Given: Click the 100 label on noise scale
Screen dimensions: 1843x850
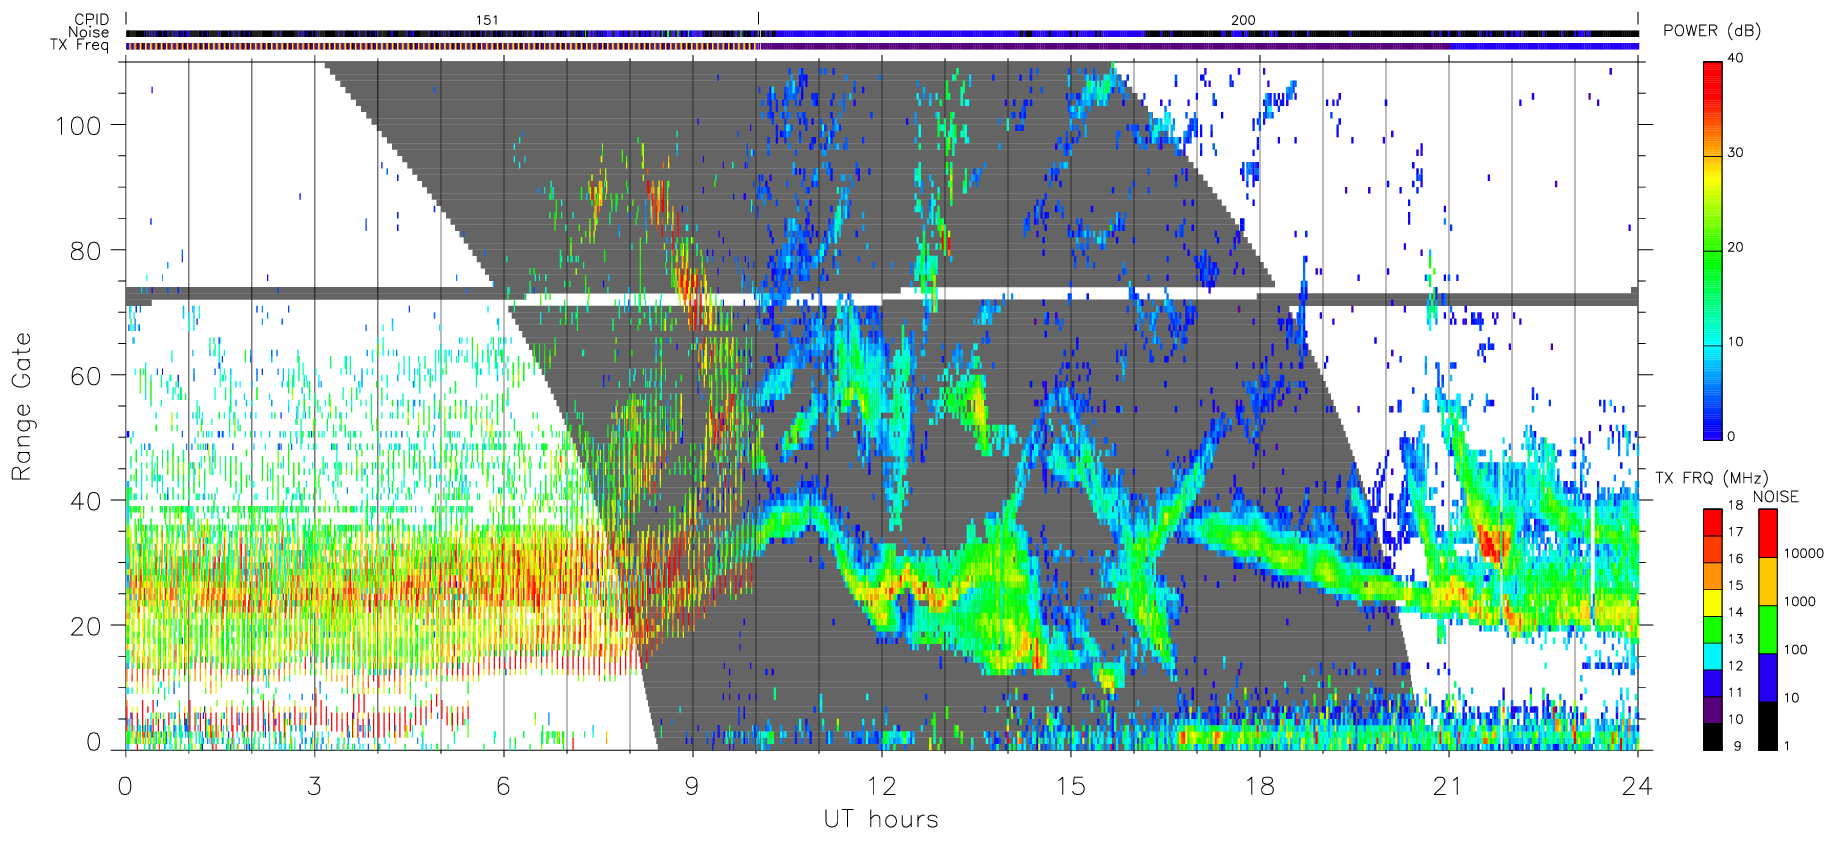Looking at the screenshot, I should pyautogui.click(x=1796, y=650).
